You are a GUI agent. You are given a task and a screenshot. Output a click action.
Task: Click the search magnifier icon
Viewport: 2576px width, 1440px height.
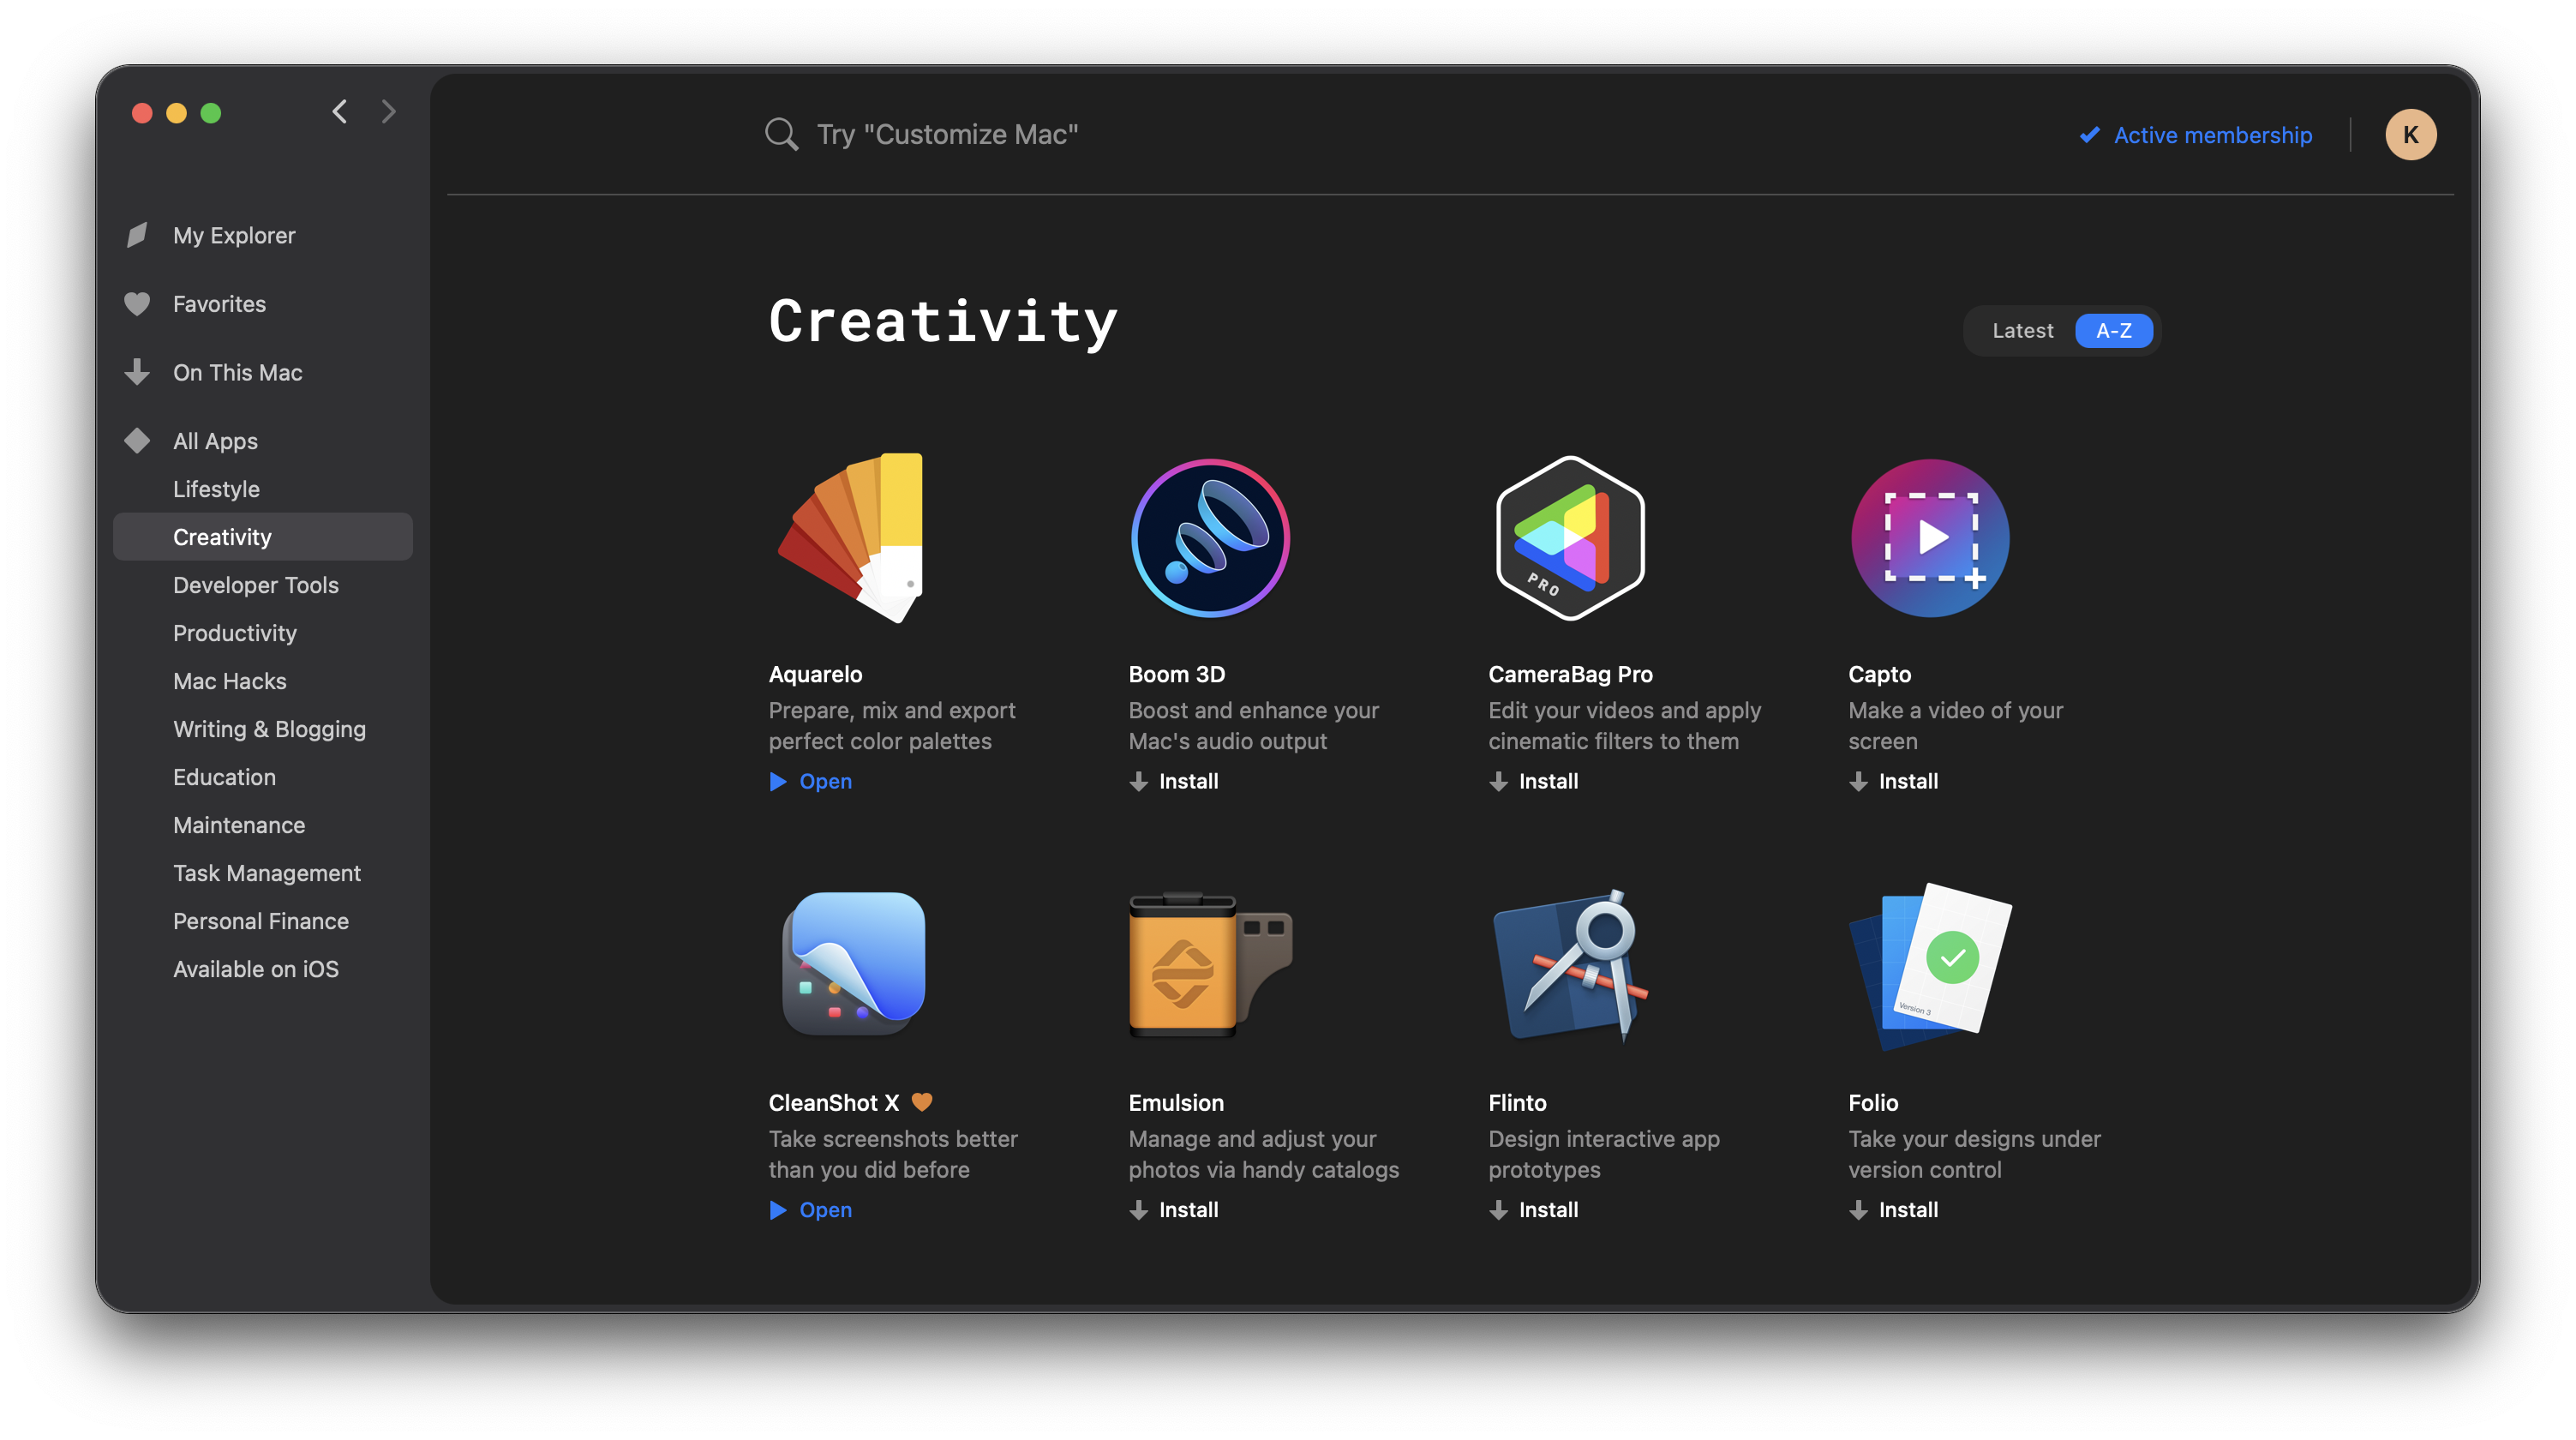point(781,134)
